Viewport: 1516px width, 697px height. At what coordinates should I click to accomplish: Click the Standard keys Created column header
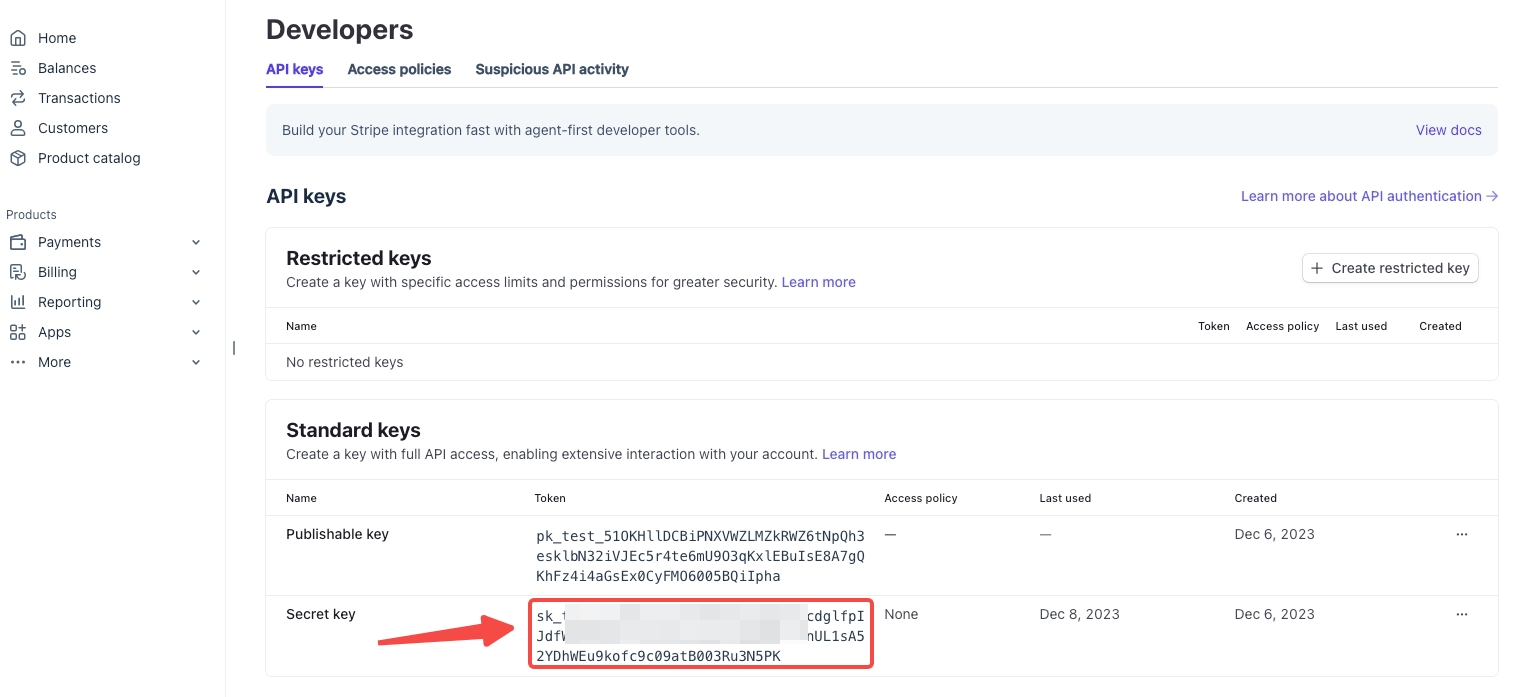coord(1255,498)
